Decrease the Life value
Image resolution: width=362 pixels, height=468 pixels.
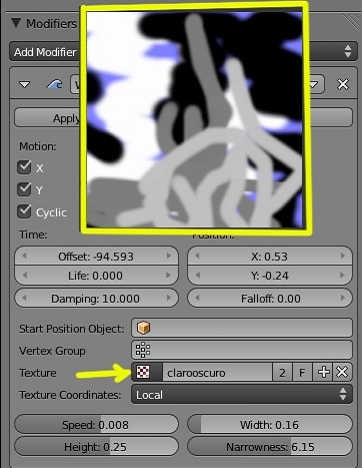click(x=24, y=275)
